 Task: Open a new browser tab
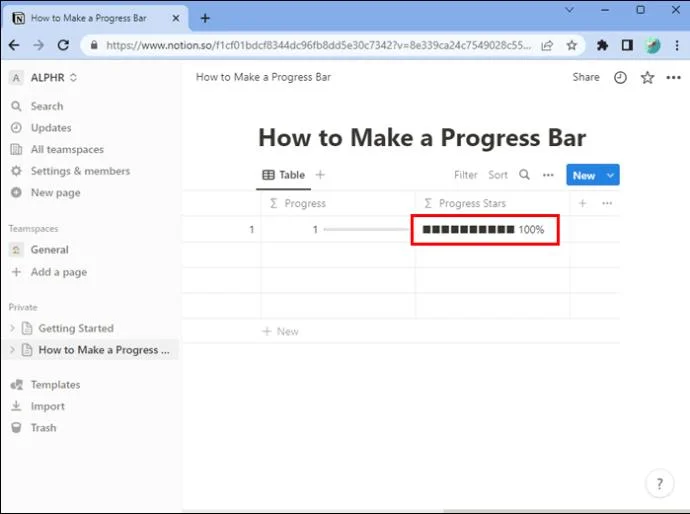(x=205, y=18)
